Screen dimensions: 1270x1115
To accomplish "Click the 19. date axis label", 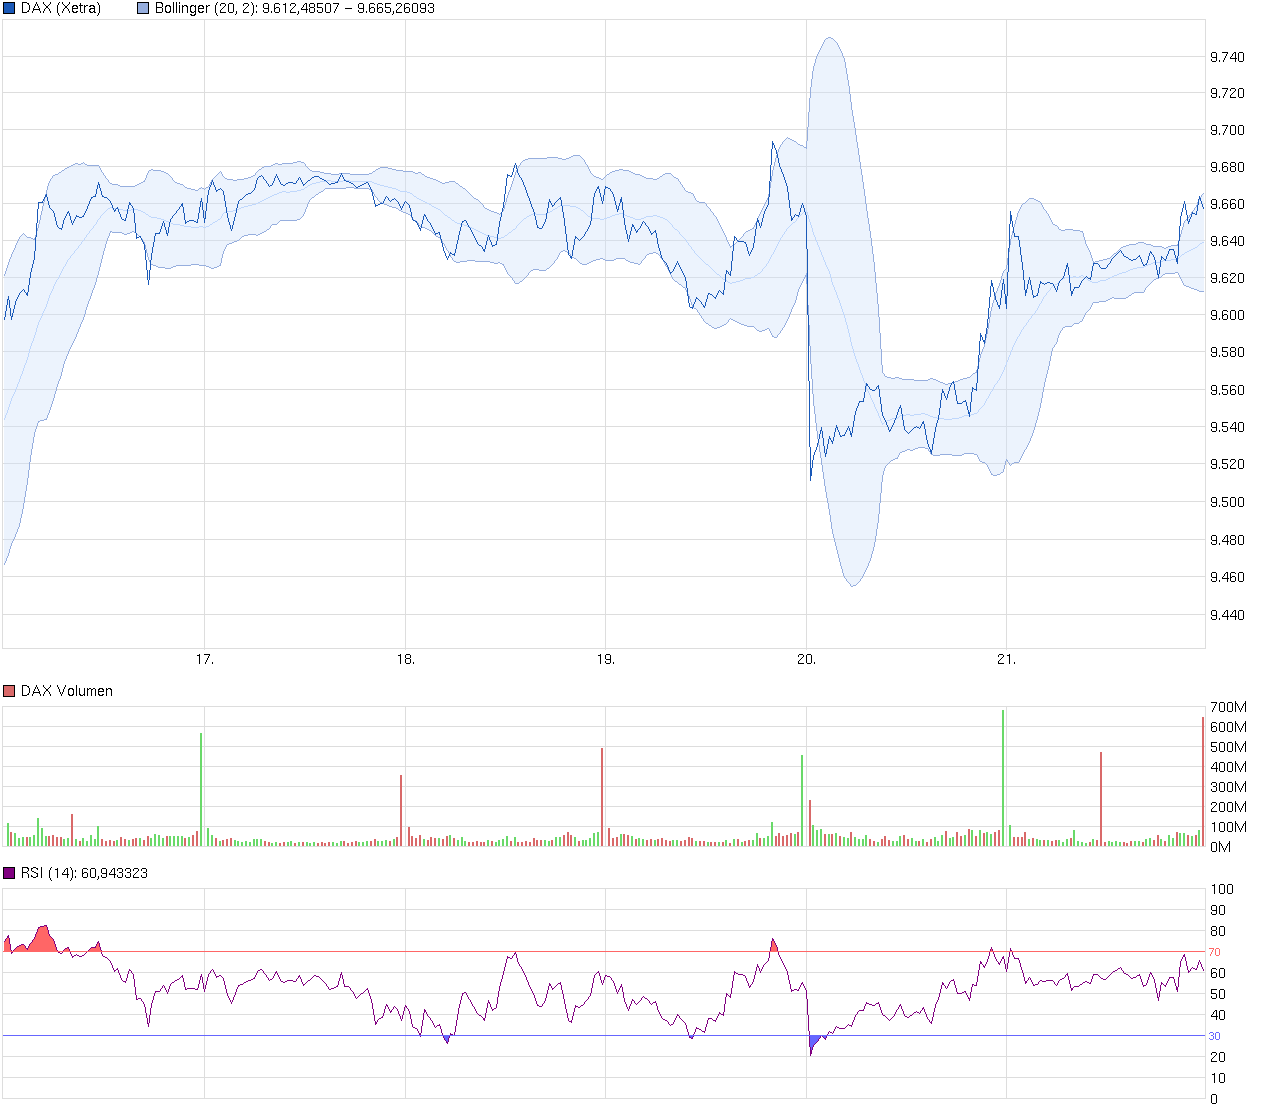I will (x=605, y=659).
